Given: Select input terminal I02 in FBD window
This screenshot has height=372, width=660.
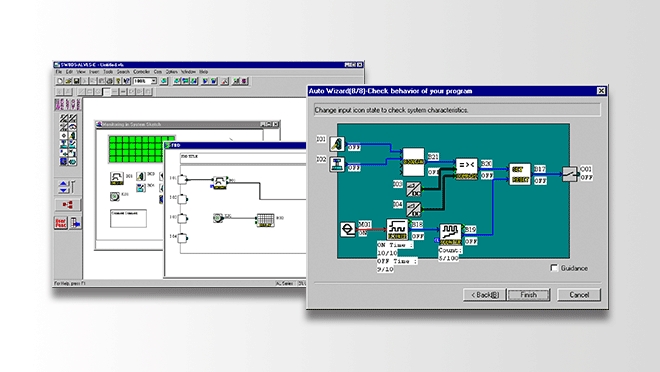Looking at the screenshot, I should pyautogui.click(x=182, y=199).
